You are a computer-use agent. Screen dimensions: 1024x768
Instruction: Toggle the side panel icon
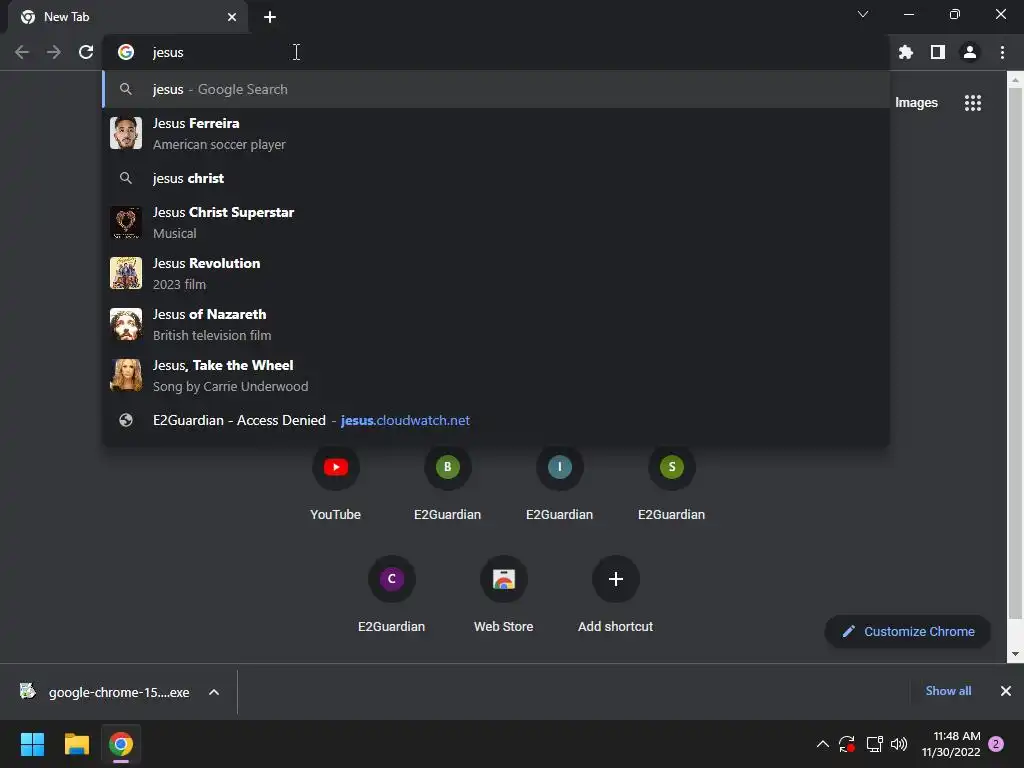[938, 52]
